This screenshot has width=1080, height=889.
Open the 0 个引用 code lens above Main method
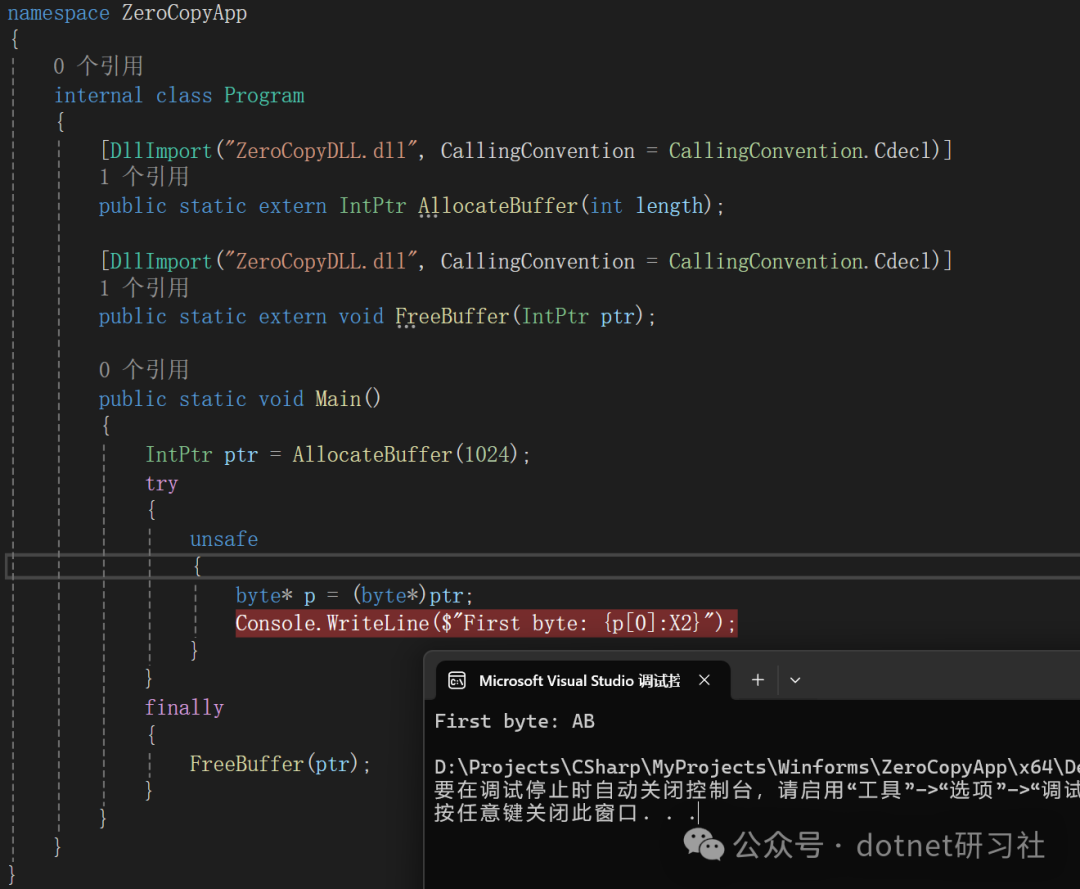143,370
